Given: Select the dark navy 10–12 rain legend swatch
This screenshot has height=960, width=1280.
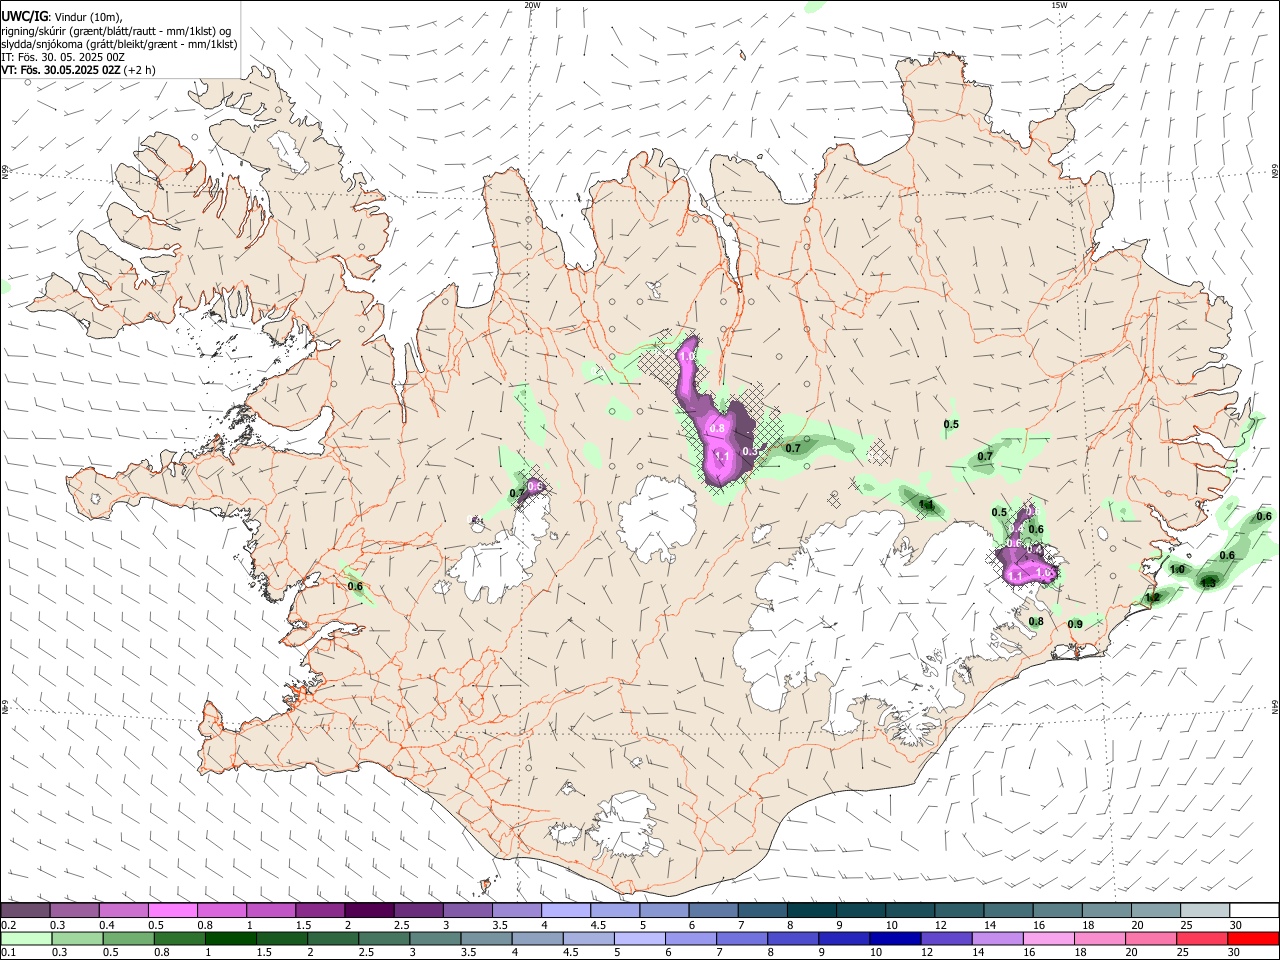Looking at the screenshot, I should 895,938.
